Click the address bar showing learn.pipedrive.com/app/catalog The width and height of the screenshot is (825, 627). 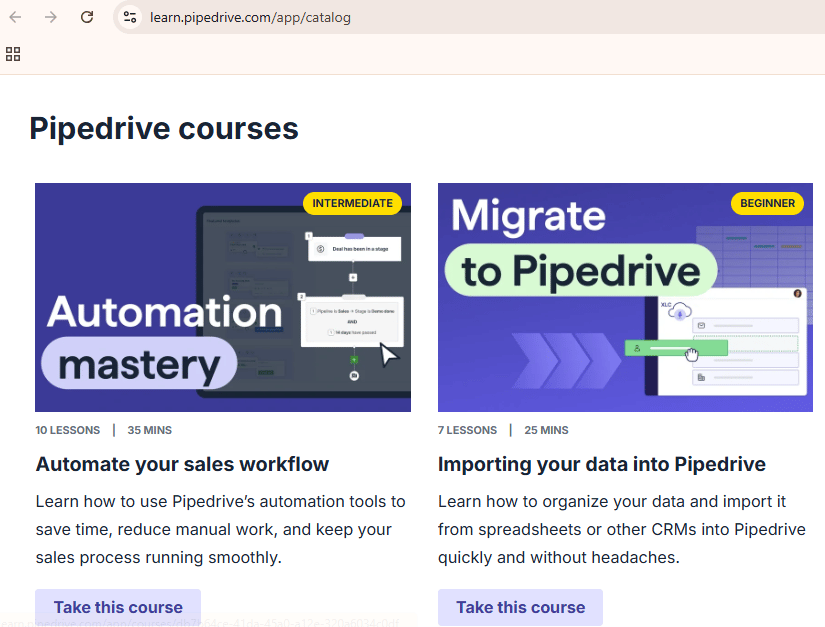(x=250, y=17)
